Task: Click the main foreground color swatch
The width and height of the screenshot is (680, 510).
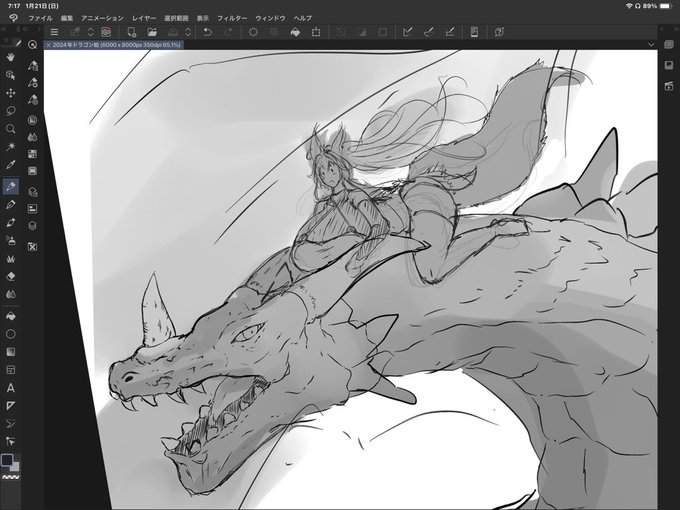Action: click(7, 460)
